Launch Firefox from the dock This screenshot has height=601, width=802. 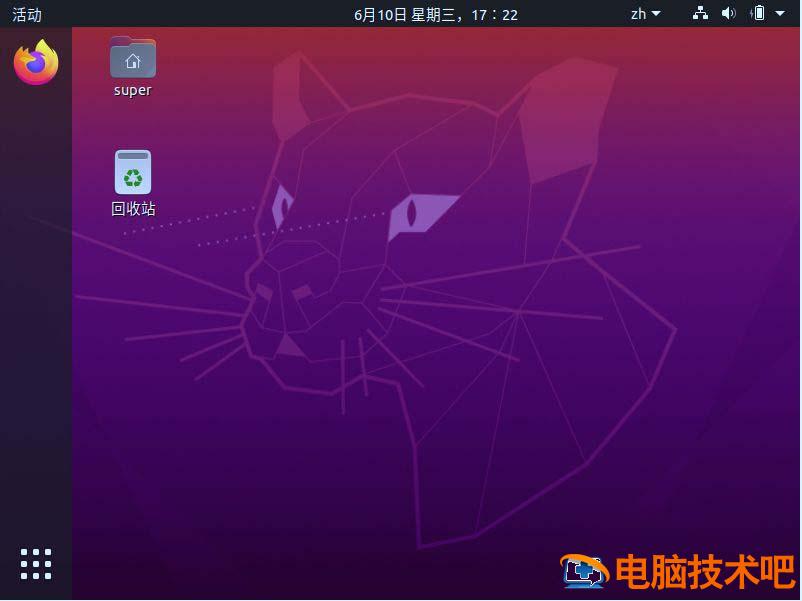pyautogui.click(x=36, y=62)
